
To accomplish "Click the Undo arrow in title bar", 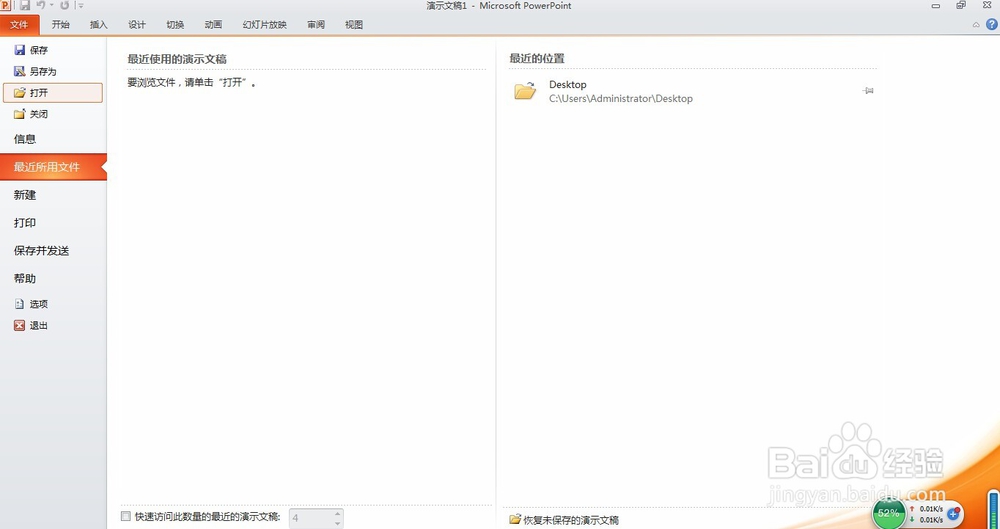I will pyautogui.click(x=41, y=5).
